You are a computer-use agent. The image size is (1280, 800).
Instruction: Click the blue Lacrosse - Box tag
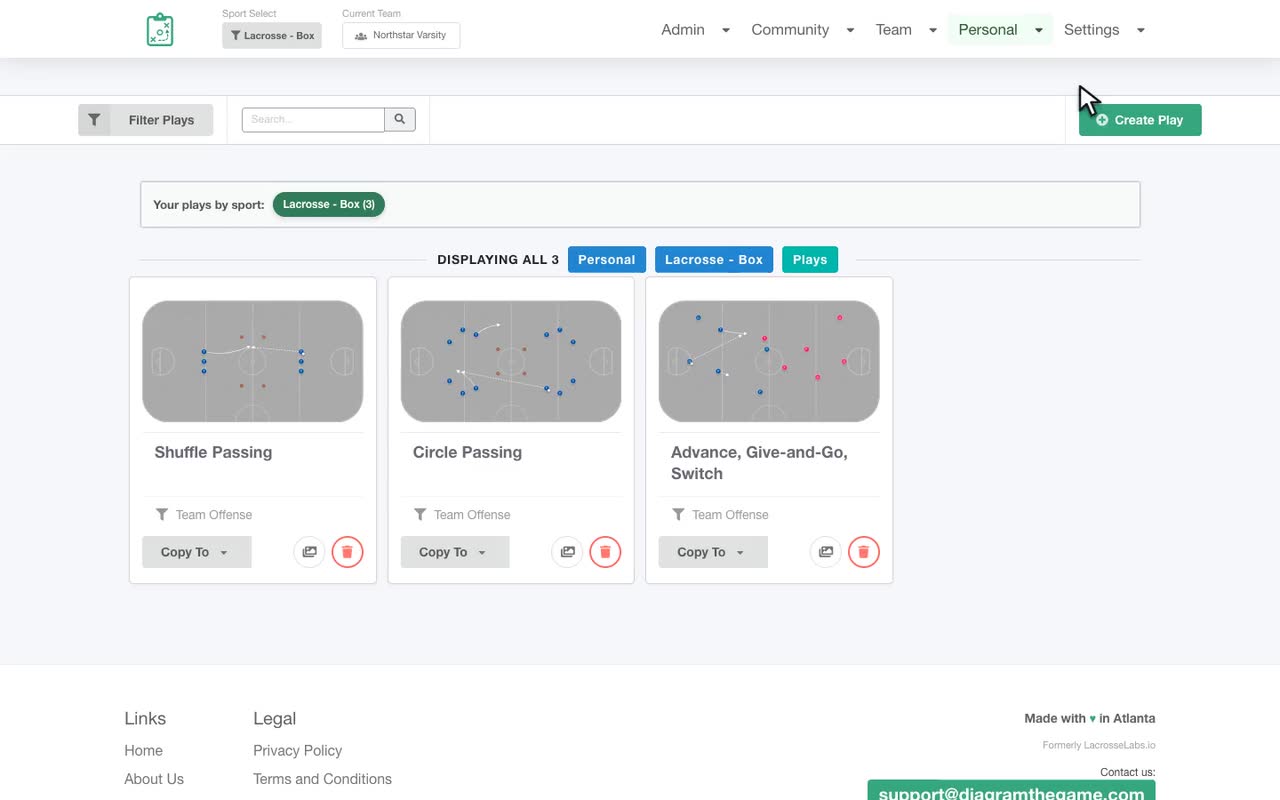[x=714, y=259]
